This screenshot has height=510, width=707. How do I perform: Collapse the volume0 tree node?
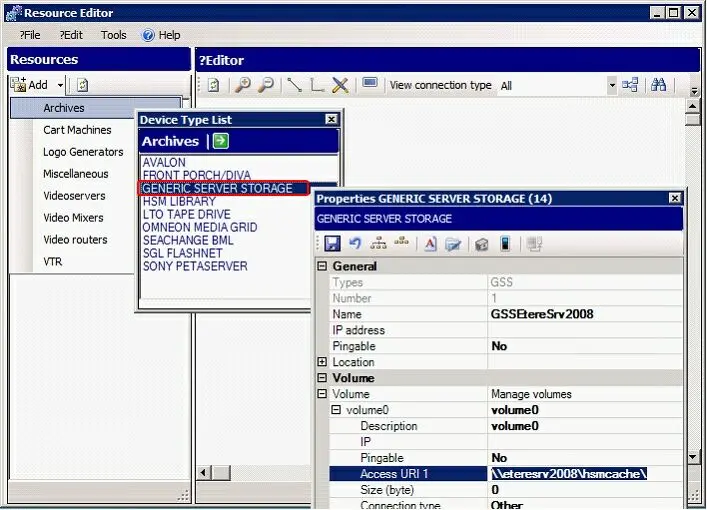point(337,410)
